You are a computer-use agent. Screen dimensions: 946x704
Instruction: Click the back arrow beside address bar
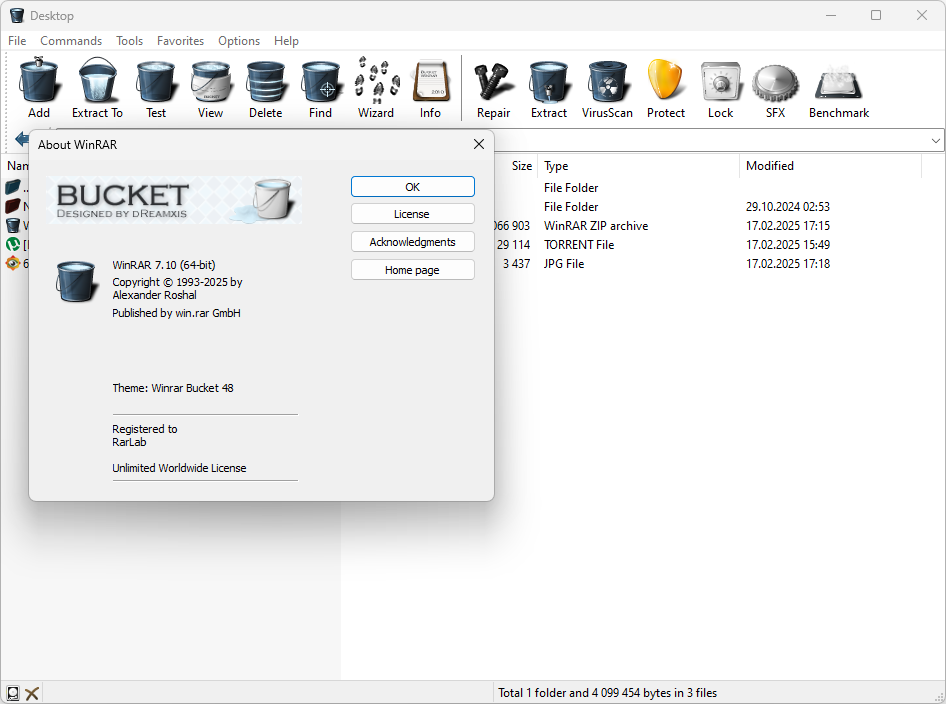tap(21, 139)
